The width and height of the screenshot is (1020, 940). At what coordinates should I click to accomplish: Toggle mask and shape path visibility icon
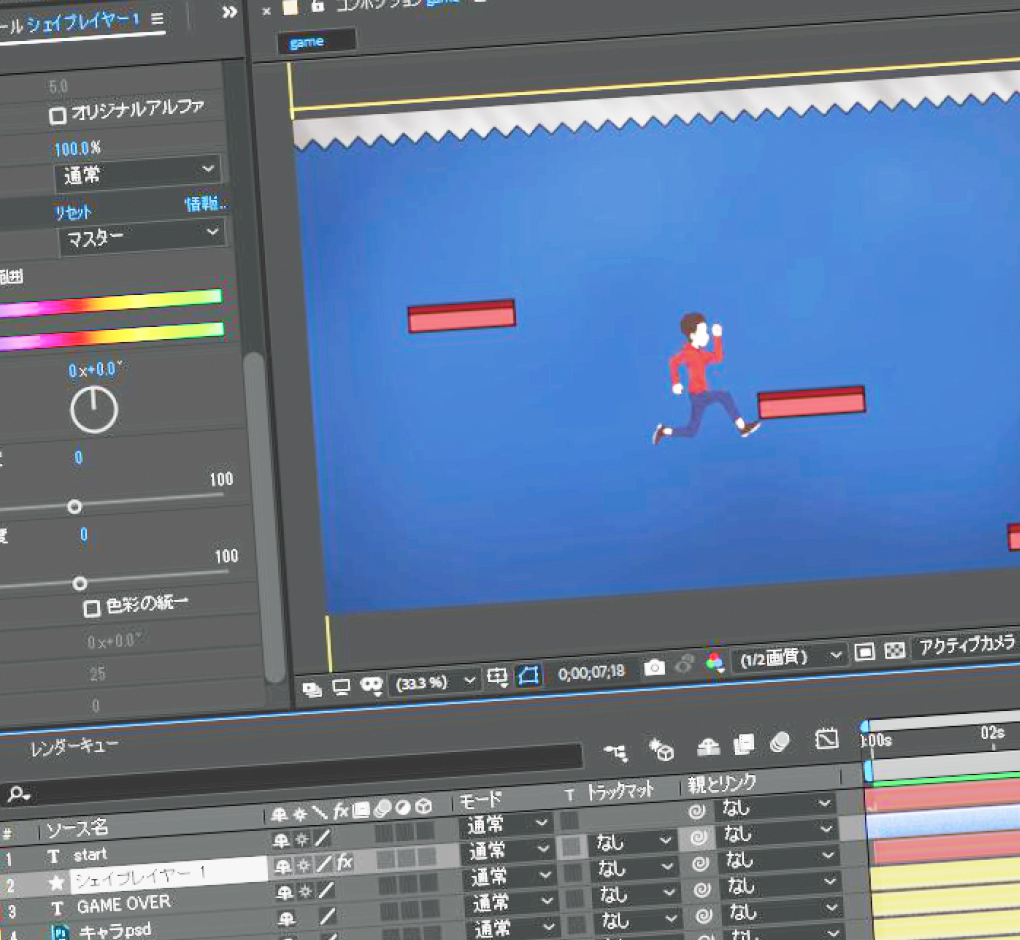pyautogui.click(x=528, y=676)
